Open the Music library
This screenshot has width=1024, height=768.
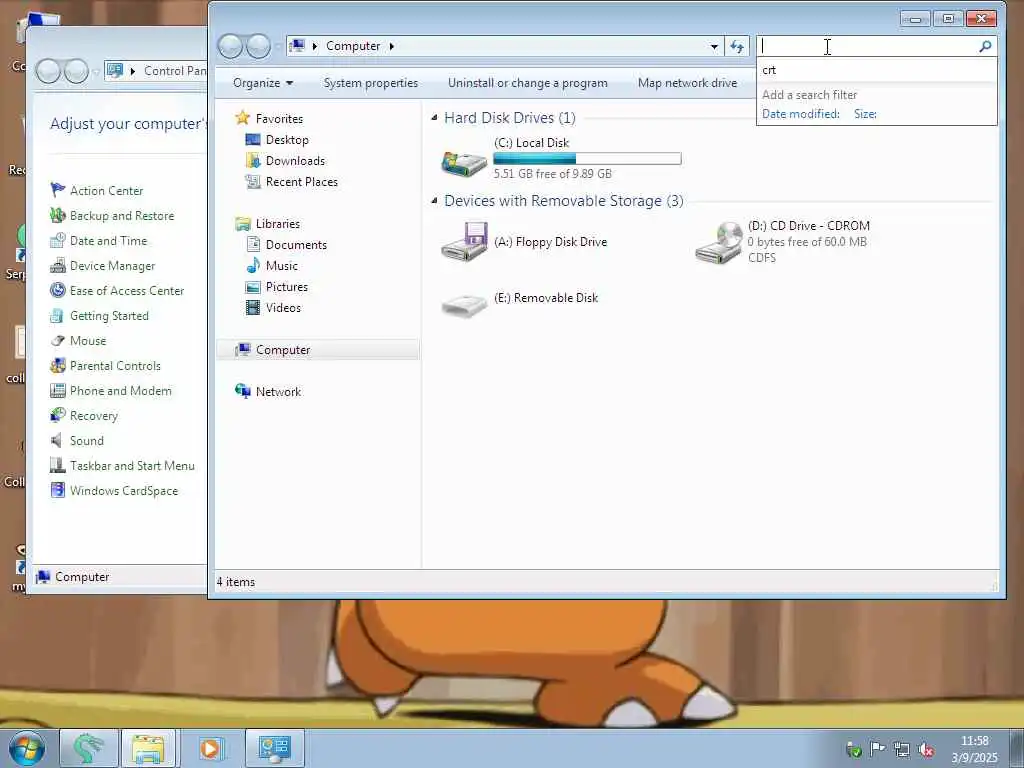coord(281,265)
